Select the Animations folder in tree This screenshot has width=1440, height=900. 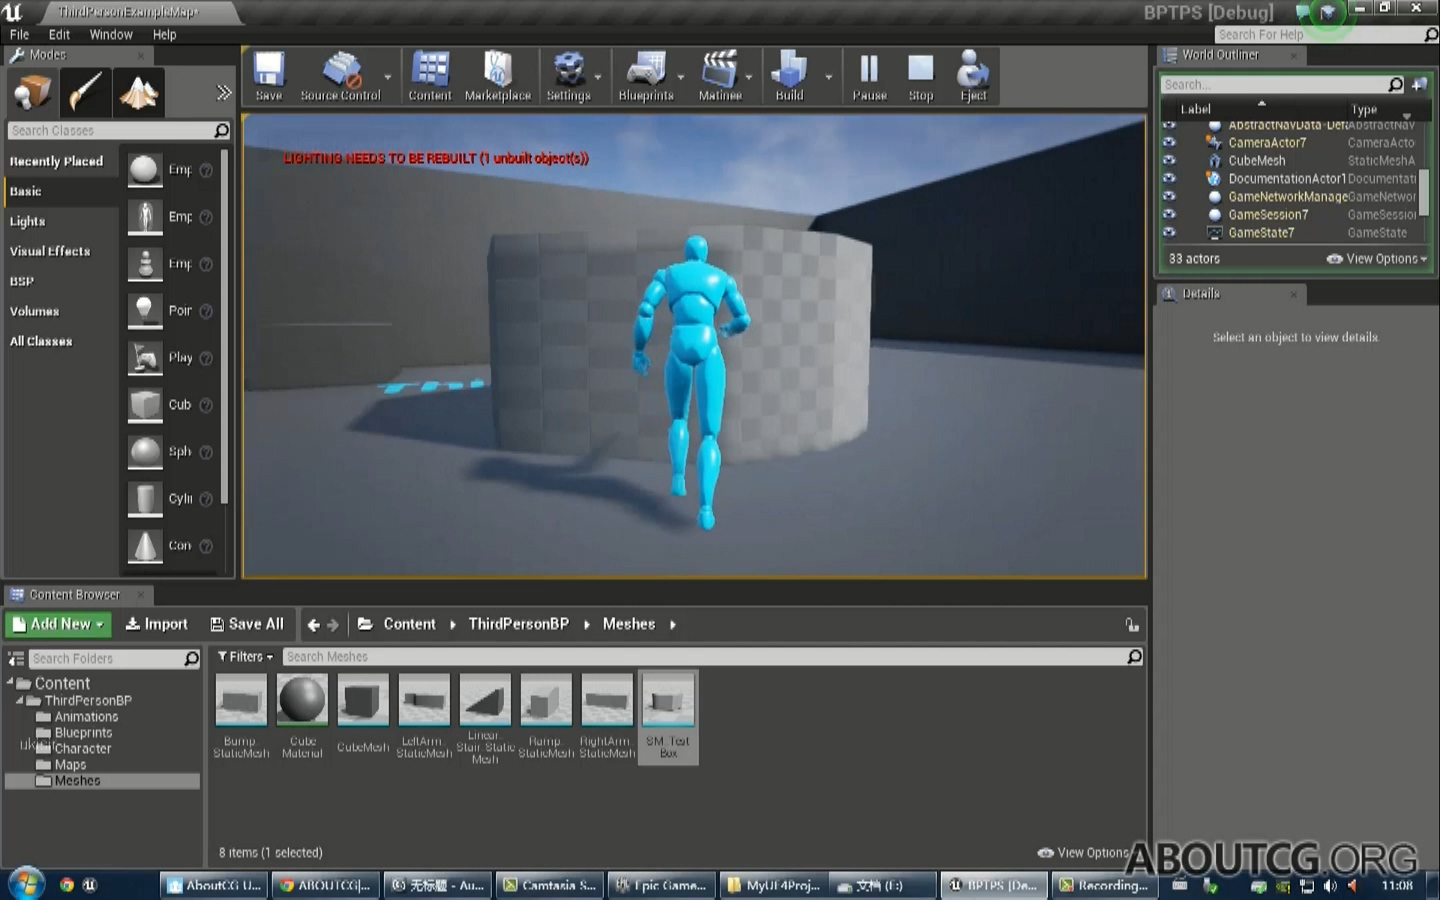86,717
